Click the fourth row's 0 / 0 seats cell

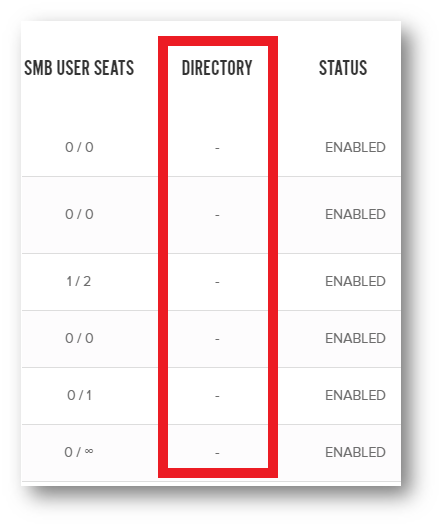[79, 338]
